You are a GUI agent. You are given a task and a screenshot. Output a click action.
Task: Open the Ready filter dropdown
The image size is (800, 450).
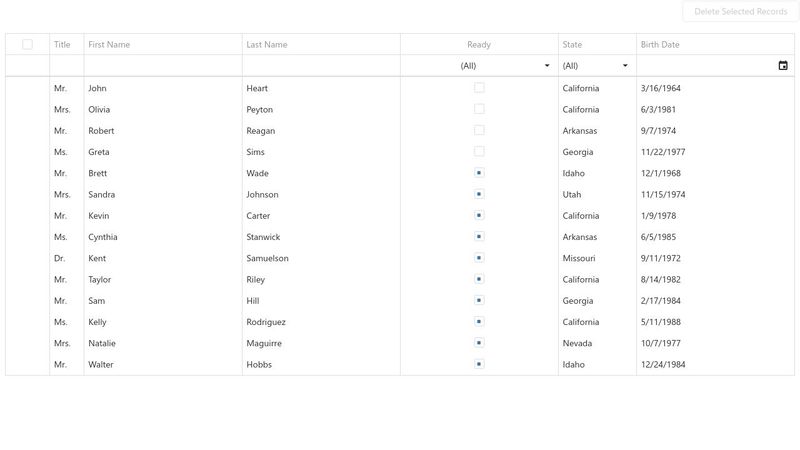(479, 66)
